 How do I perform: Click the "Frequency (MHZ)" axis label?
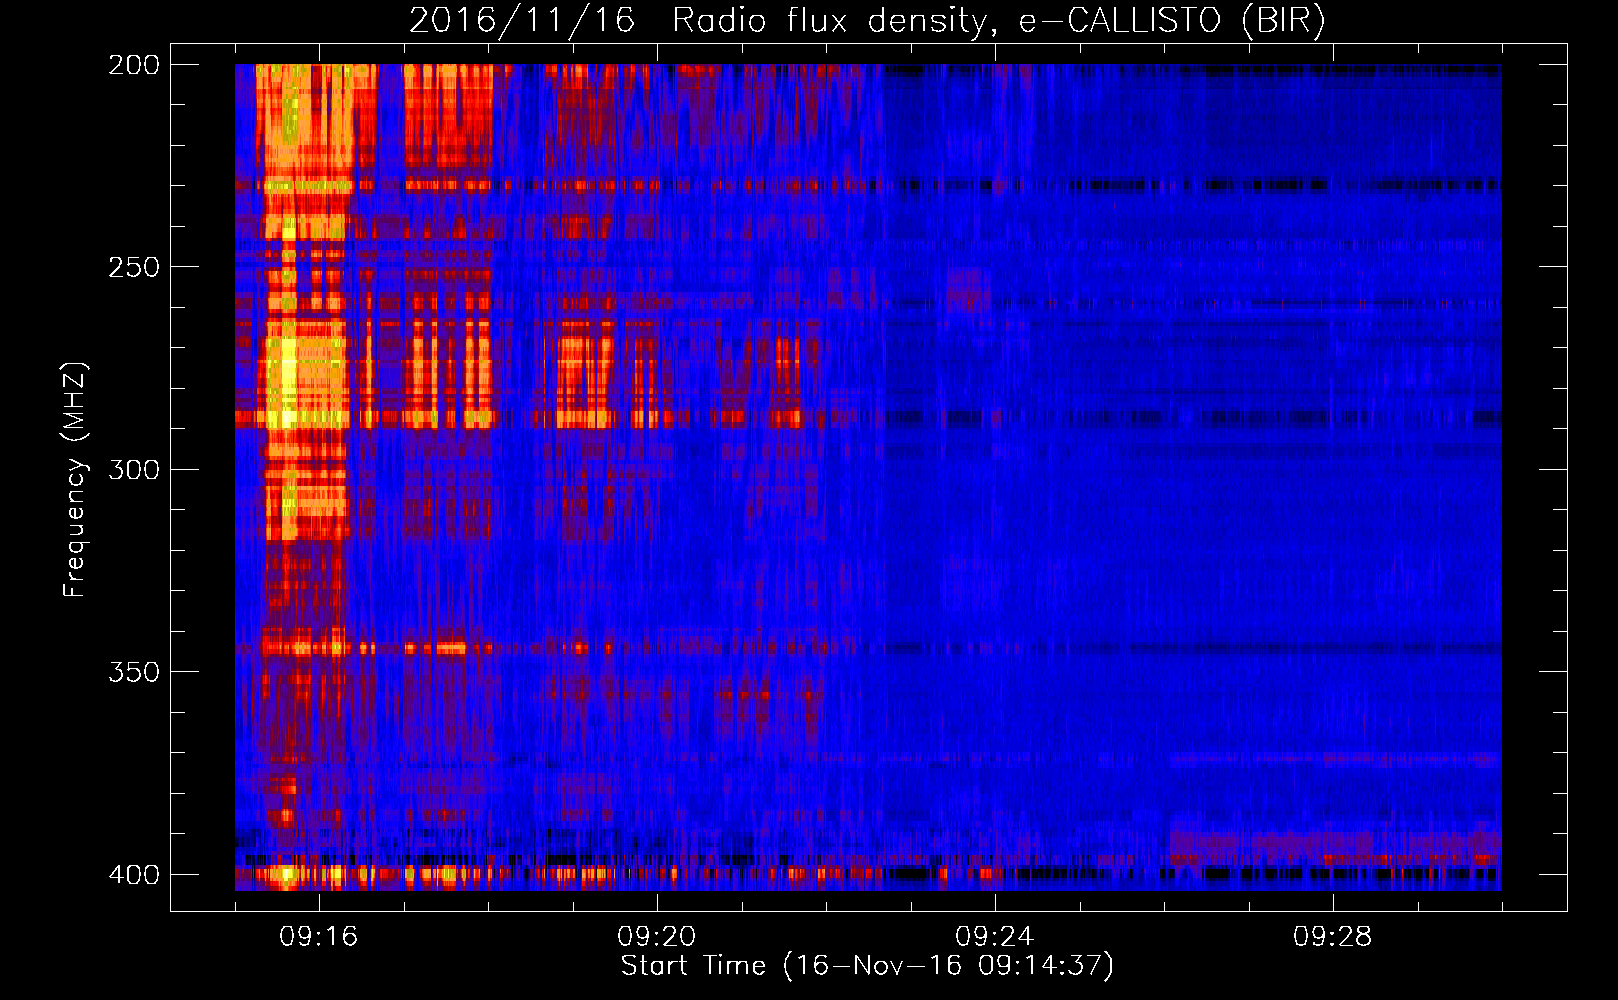75,479
